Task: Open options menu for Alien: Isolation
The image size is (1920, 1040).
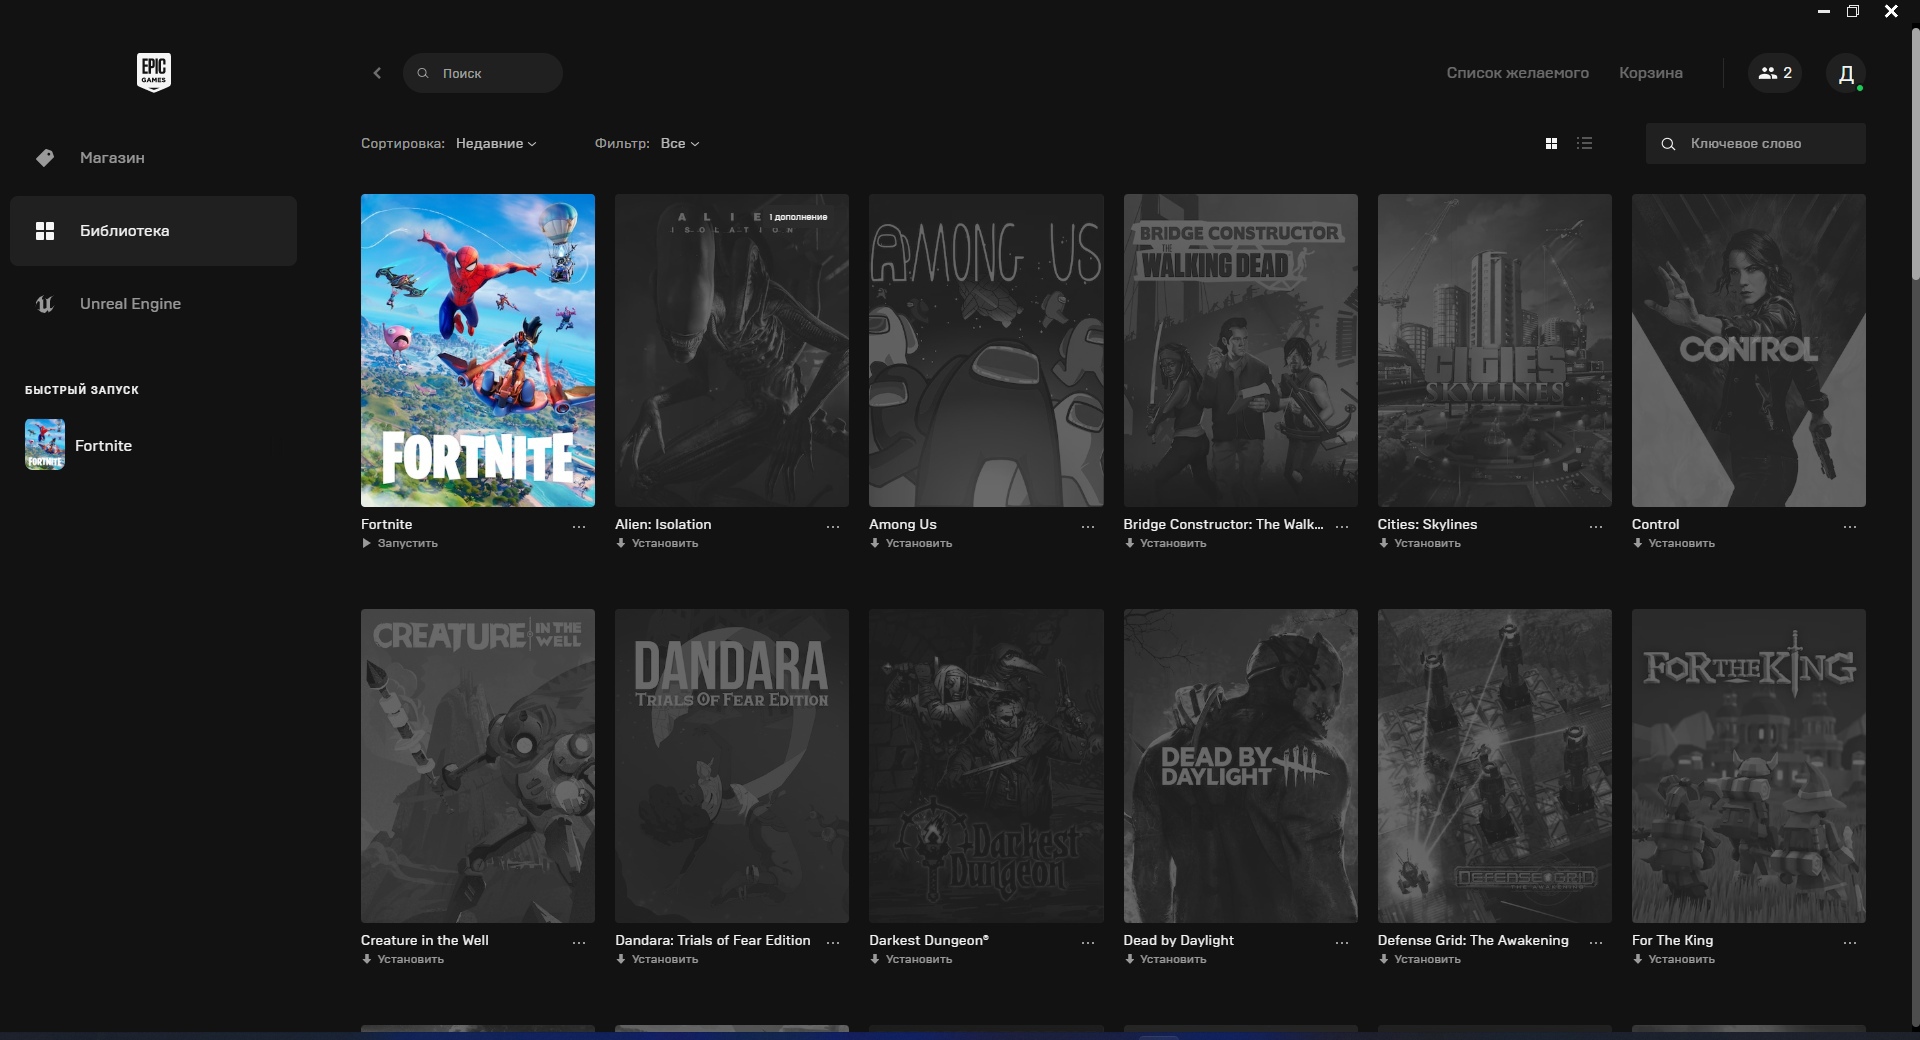Action: pyautogui.click(x=833, y=526)
